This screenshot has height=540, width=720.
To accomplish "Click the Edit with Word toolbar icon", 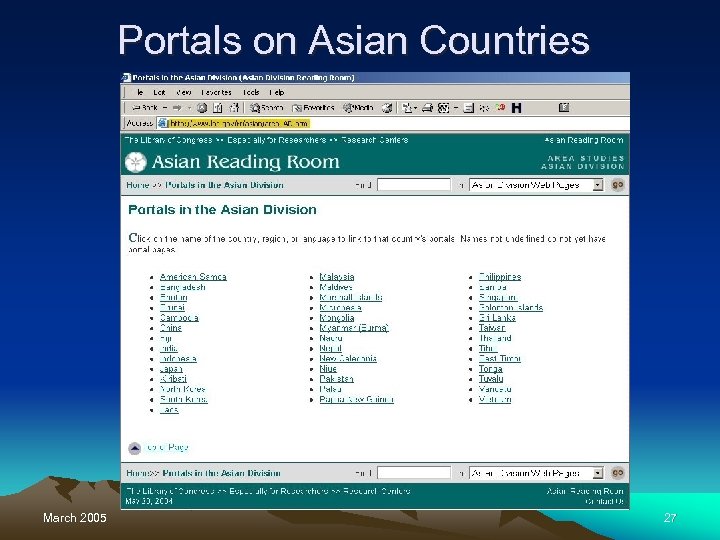I will 443,108.
